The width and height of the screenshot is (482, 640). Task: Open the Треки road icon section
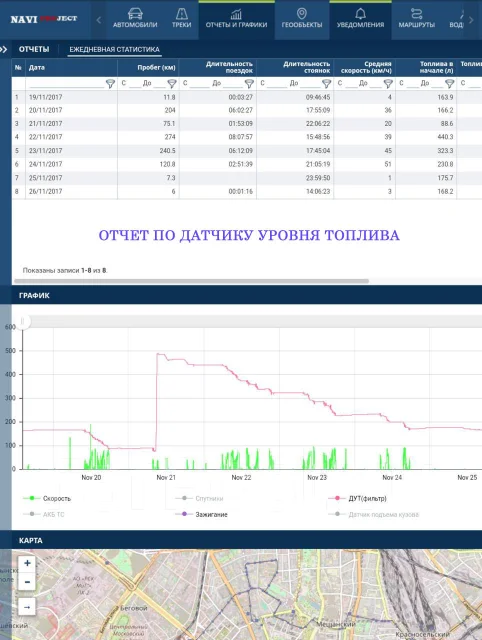(x=182, y=20)
